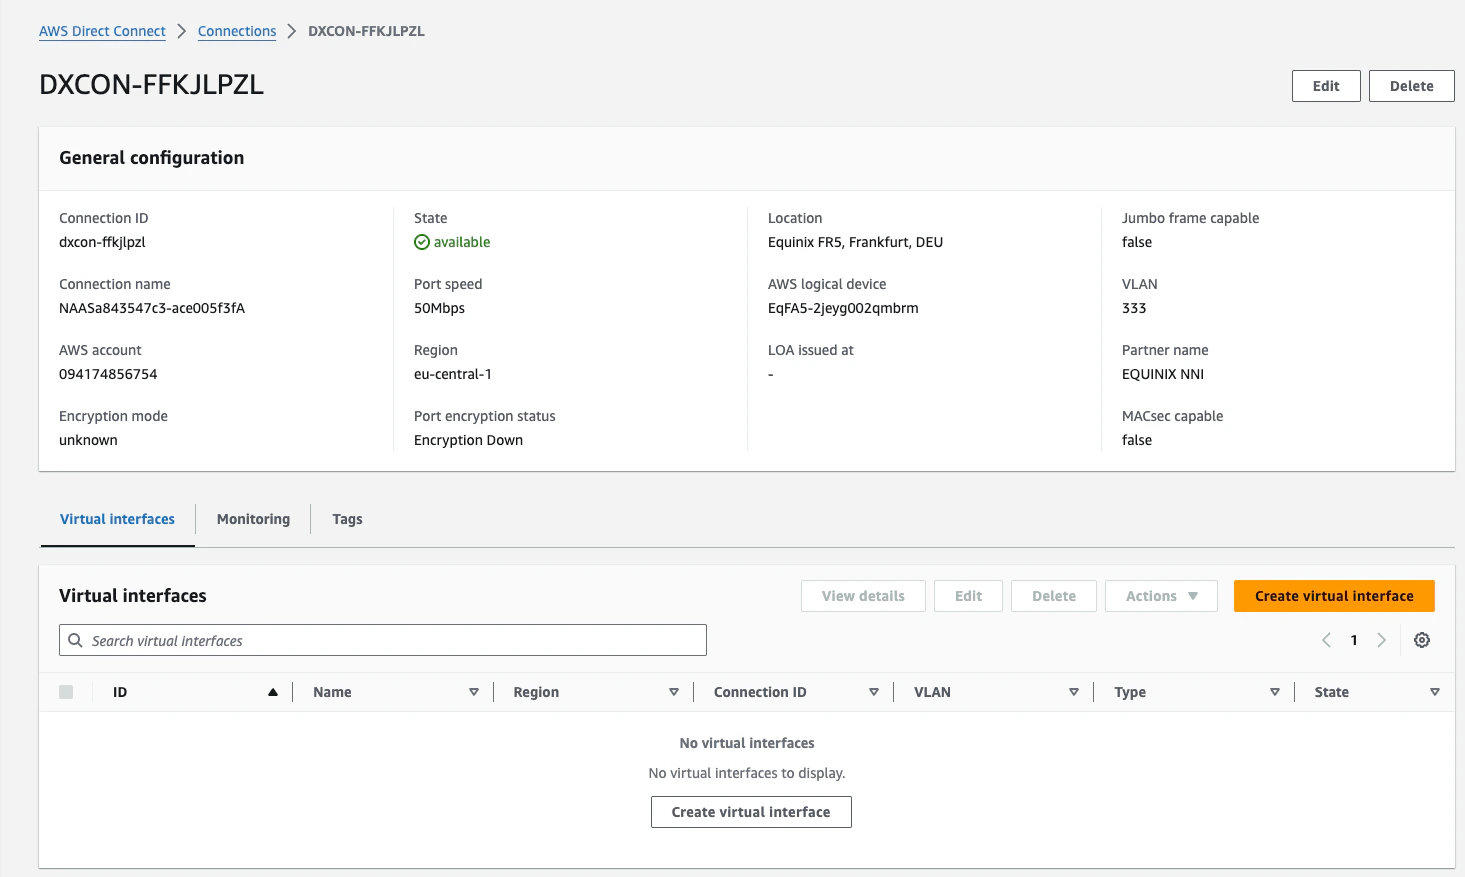
Task: Click the next page arrow for virtual interfaces
Action: tap(1382, 640)
